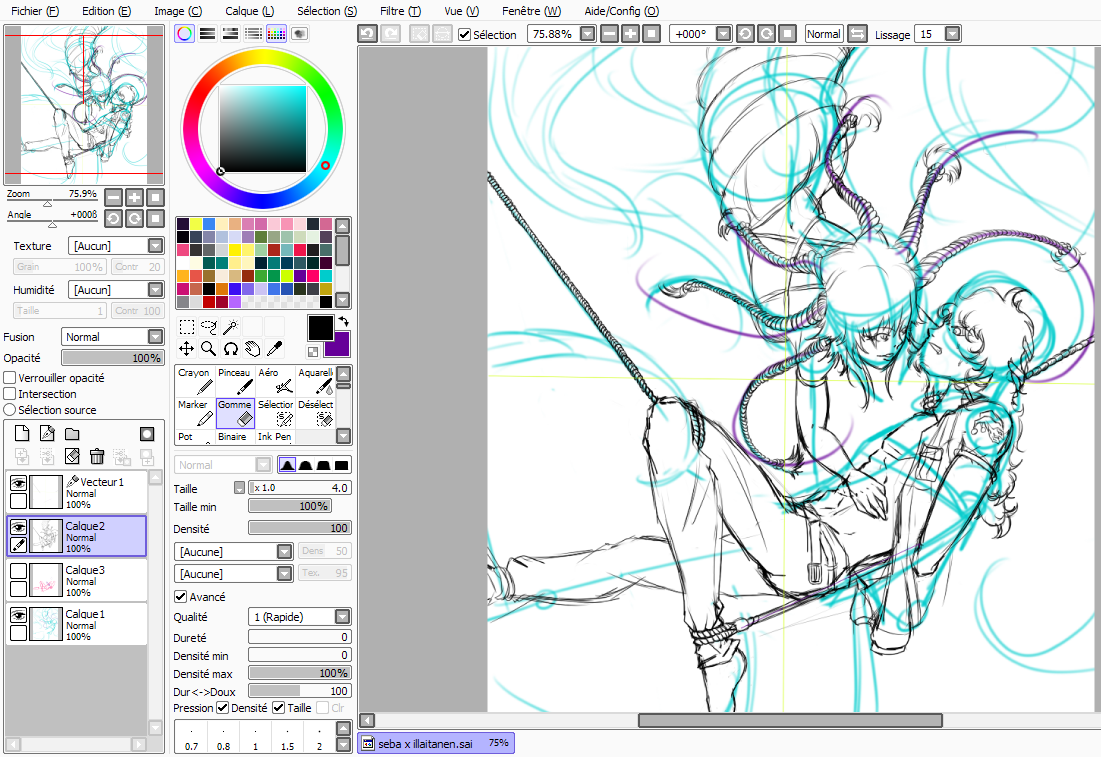
Task: Select the magic wand tool
Action: [x=230, y=327]
